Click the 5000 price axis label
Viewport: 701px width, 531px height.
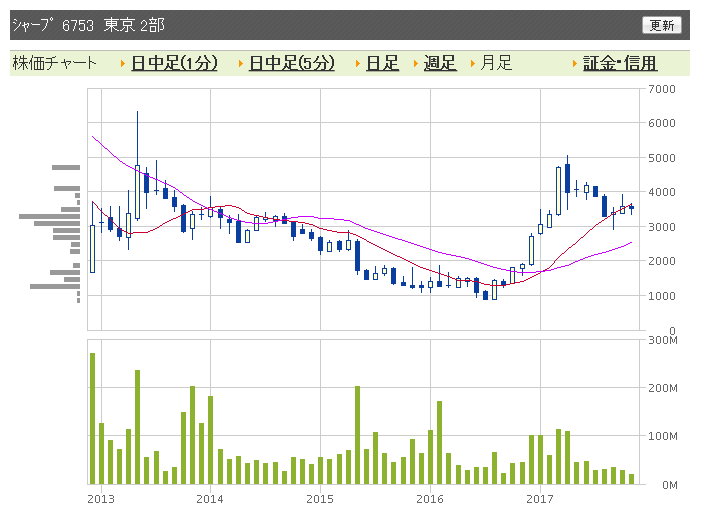(662, 158)
